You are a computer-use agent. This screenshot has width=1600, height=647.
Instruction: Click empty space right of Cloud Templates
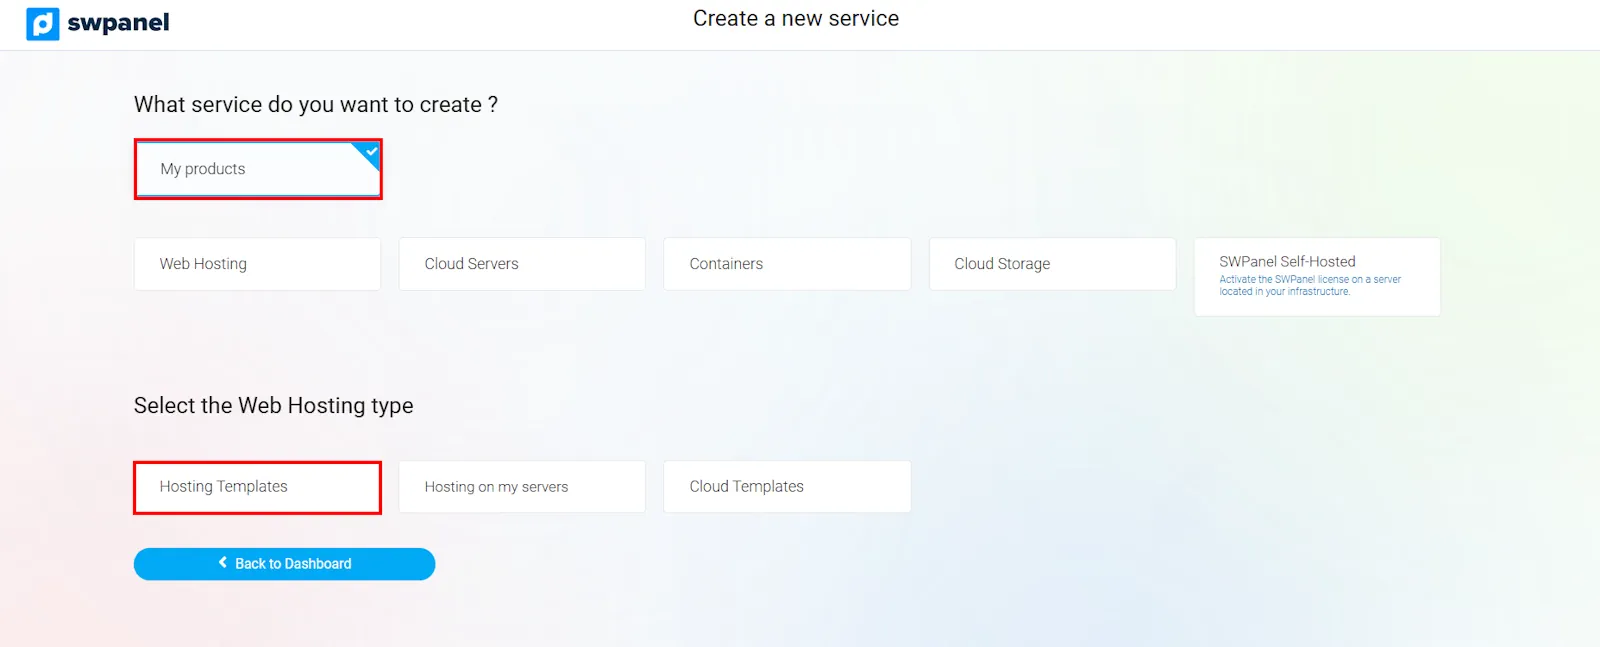(1150, 487)
